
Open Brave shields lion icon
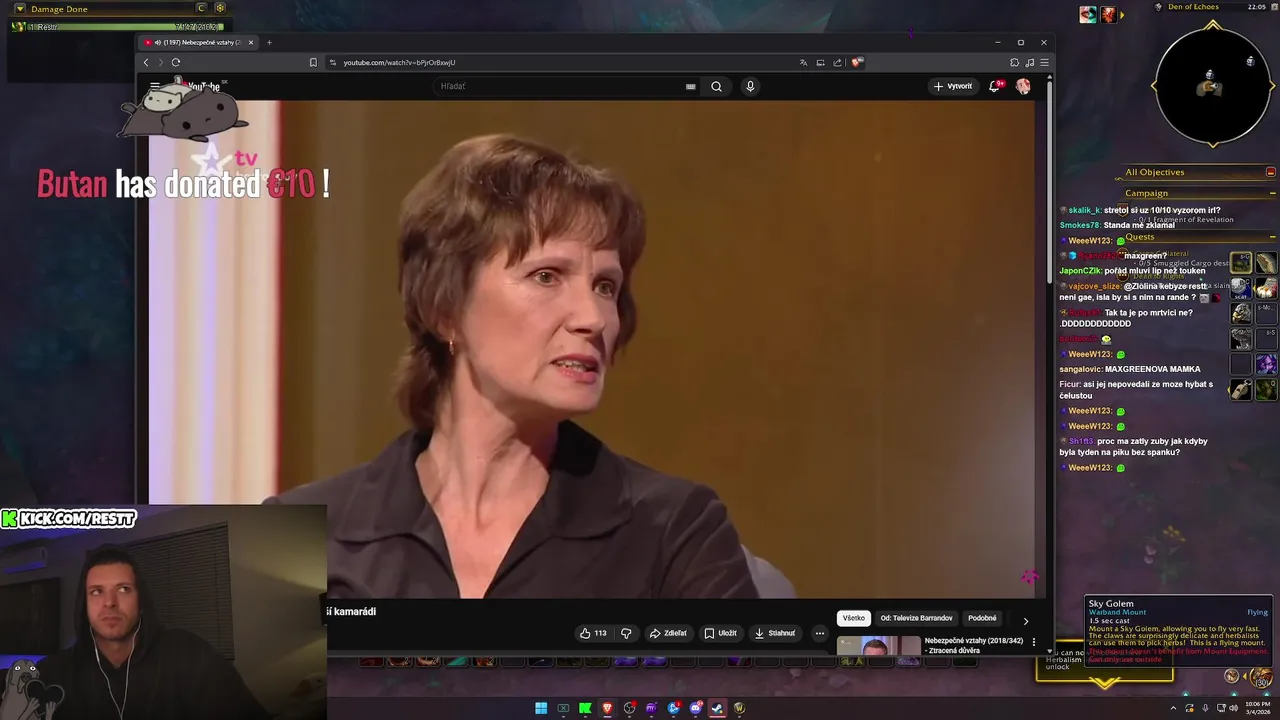857,62
